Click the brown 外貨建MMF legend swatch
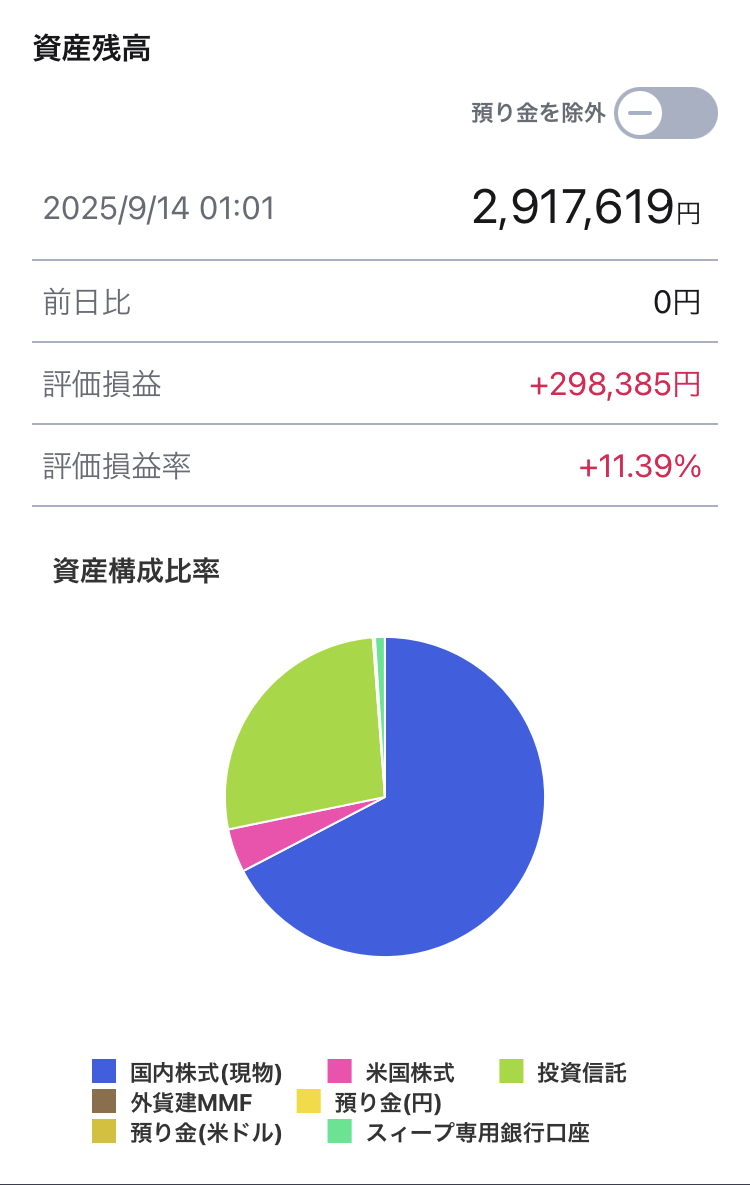The height and width of the screenshot is (1185, 750). pyautogui.click(x=104, y=1101)
